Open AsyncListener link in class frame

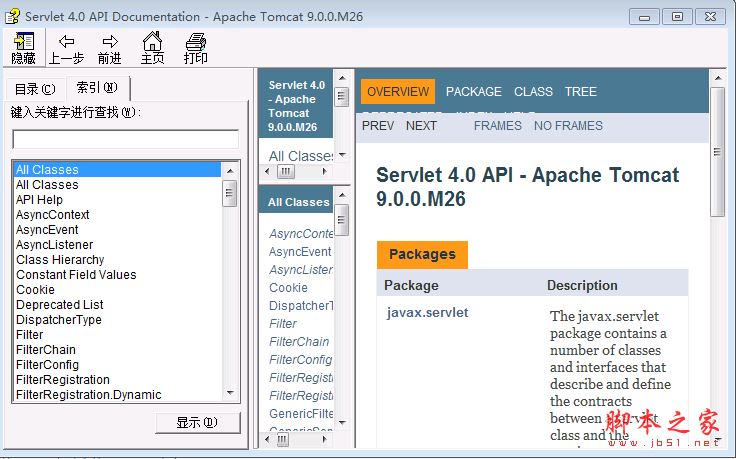[301, 270]
